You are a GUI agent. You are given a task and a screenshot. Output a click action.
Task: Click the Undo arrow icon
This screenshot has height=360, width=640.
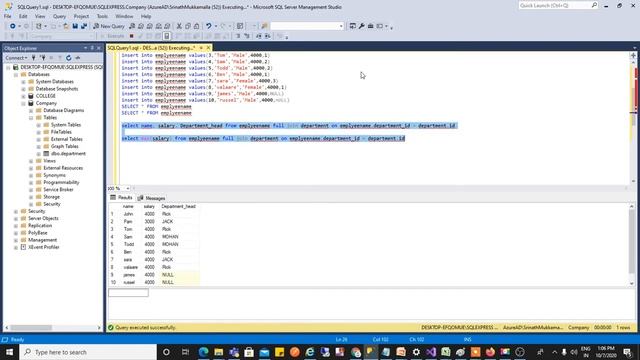[x=209, y=26]
